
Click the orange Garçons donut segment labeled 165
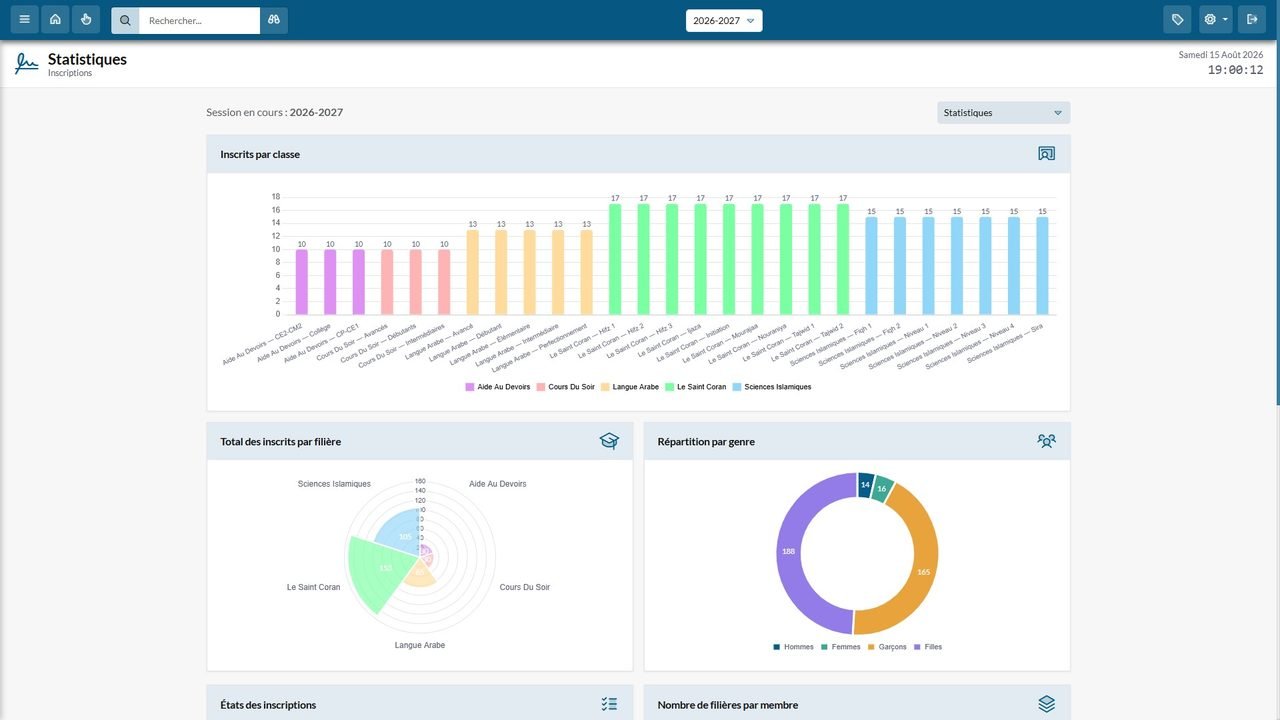pos(922,570)
